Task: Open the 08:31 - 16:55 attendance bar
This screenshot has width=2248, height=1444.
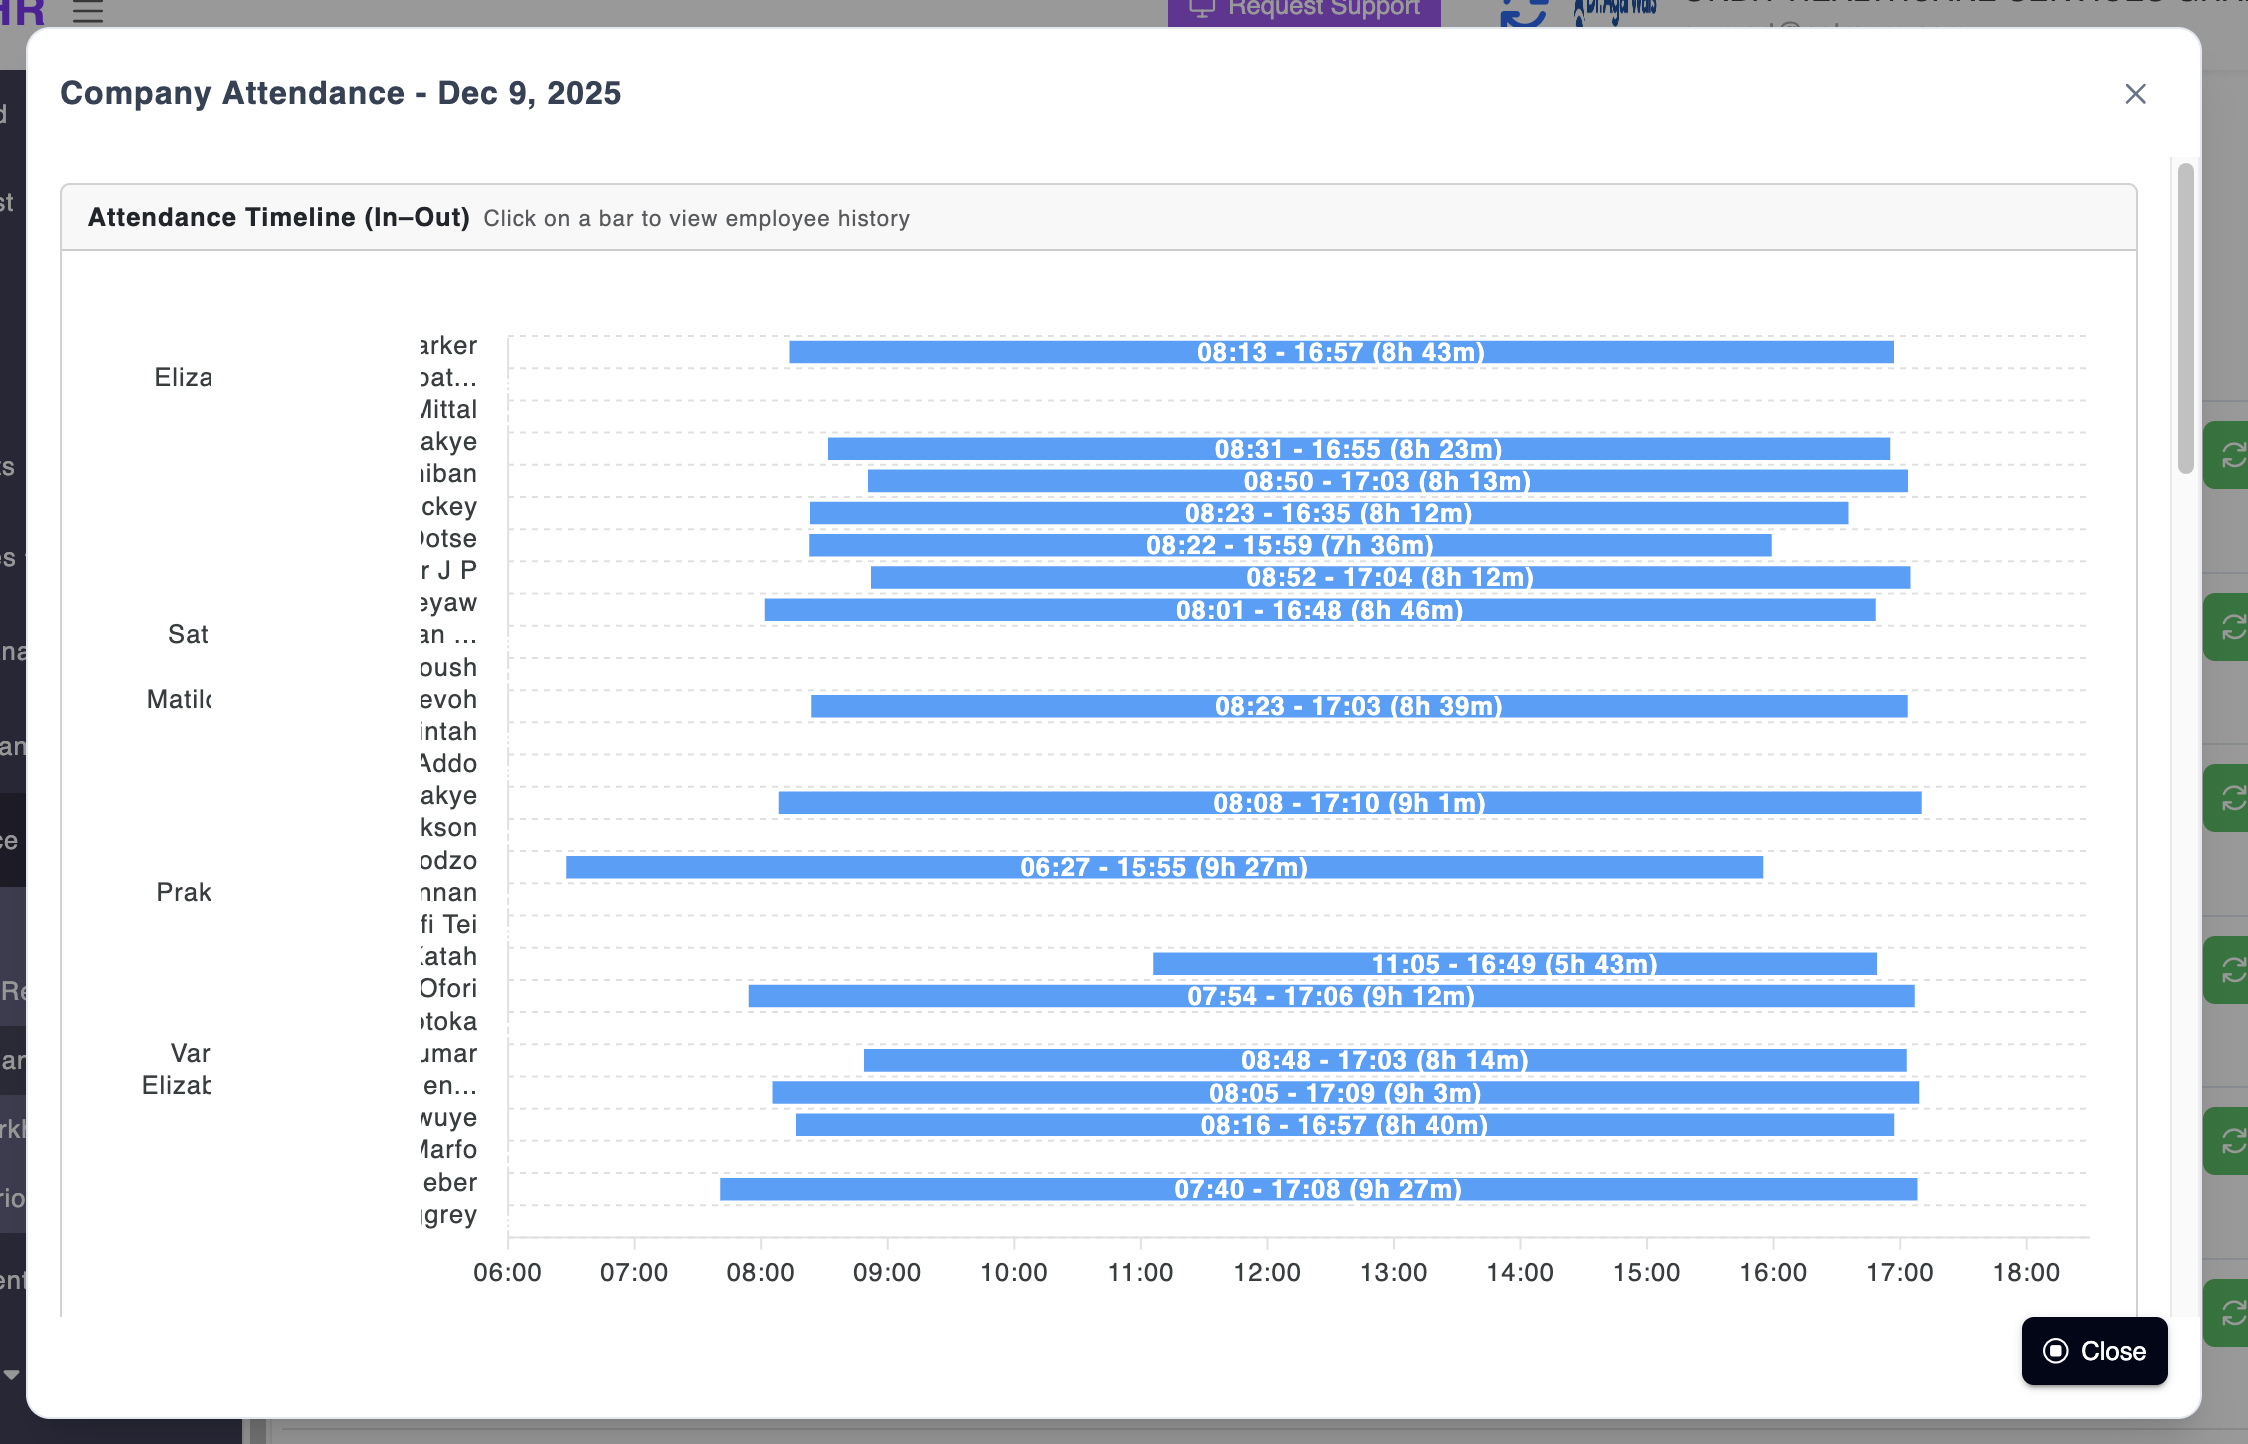Action: (1358, 449)
